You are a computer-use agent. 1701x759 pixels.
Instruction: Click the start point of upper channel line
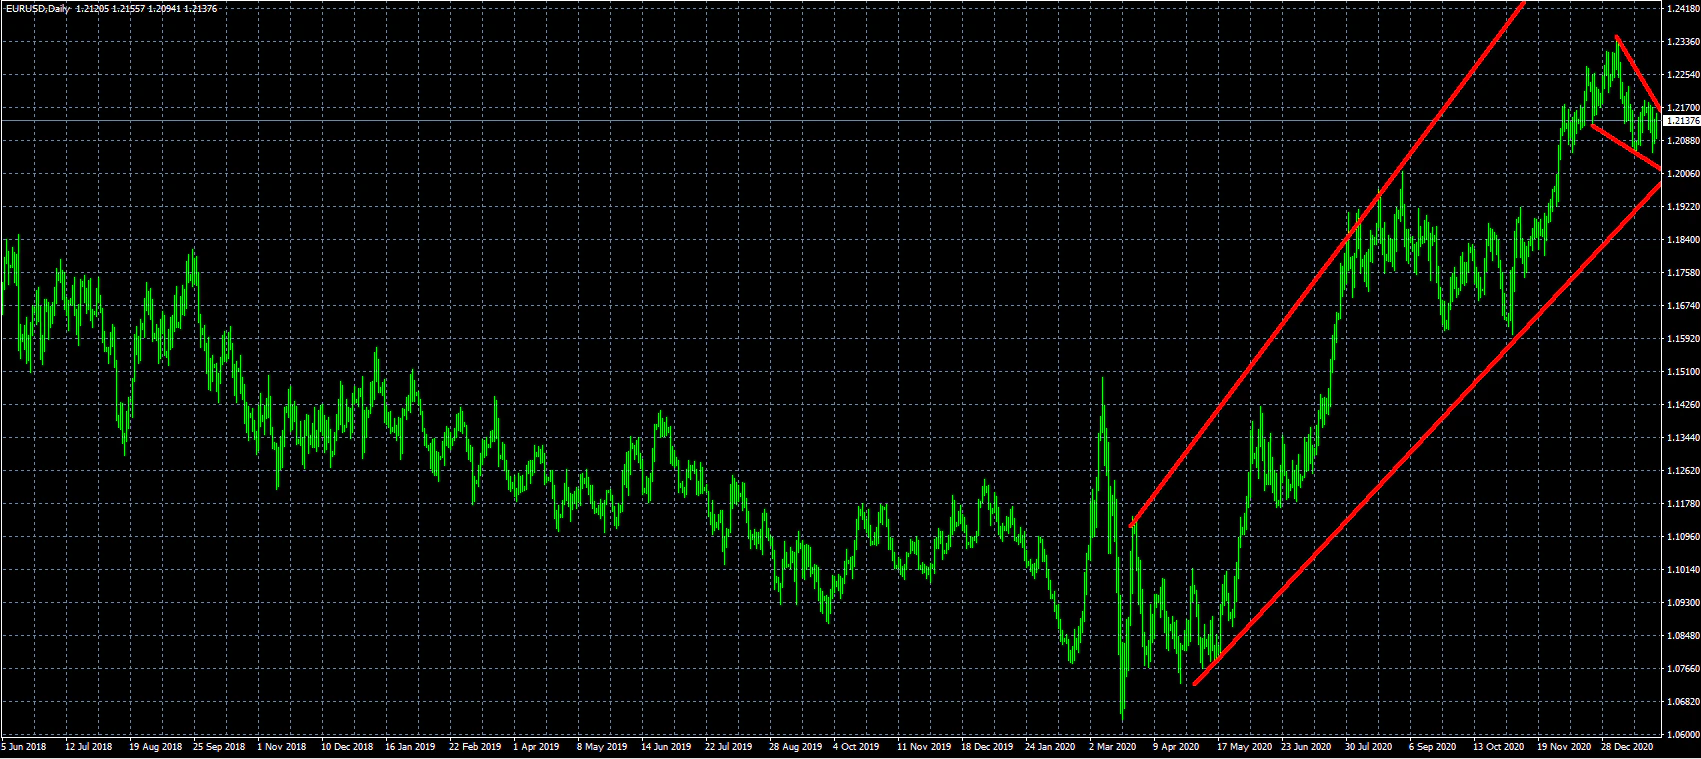pos(1131,525)
